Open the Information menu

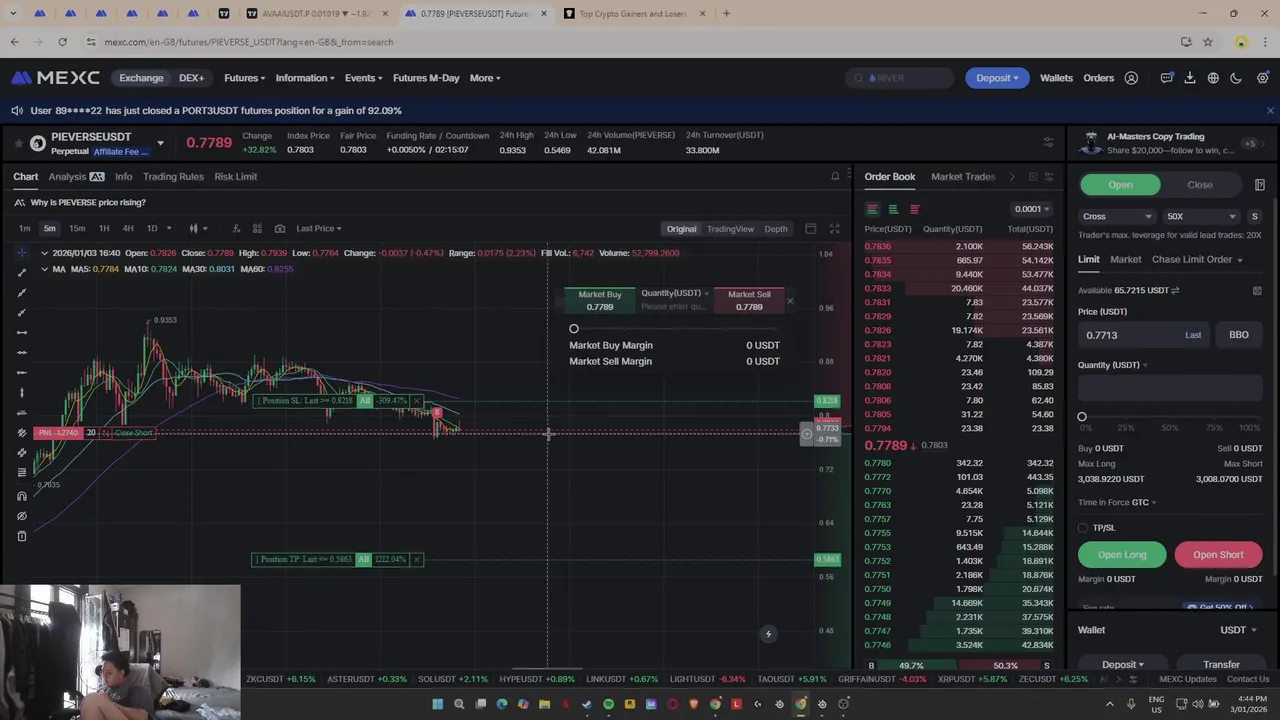(305, 78)
